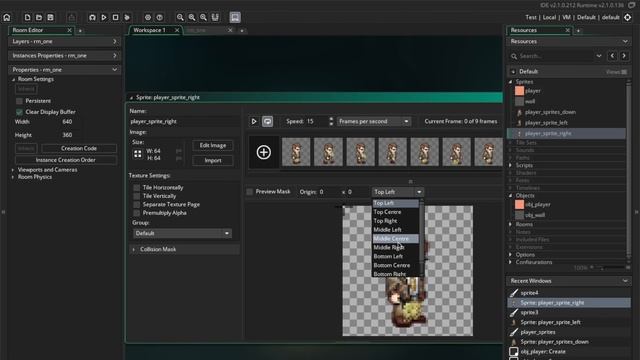The image size is (640, 360).
Task: Save the project with the disk icon
Action: point(50,18)
